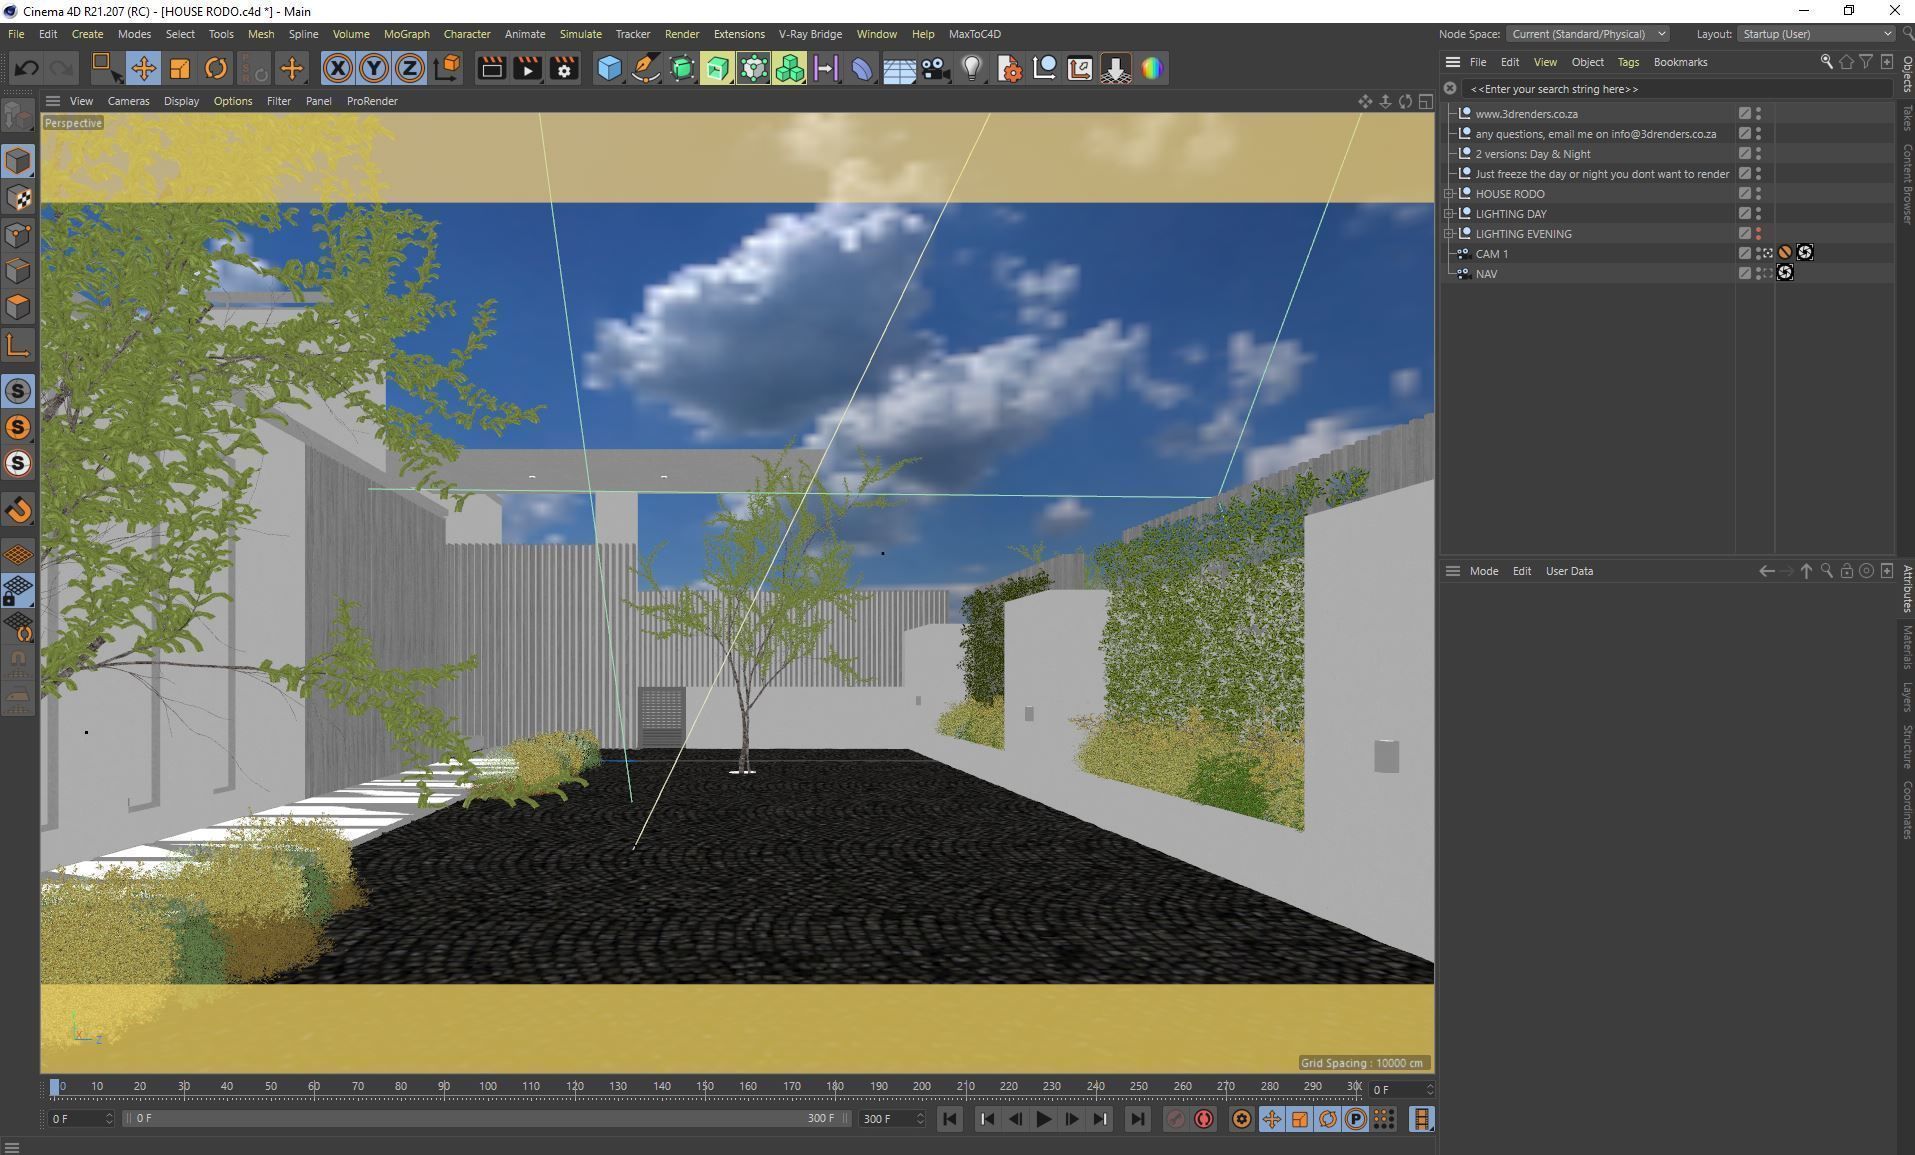Click the Camera object icon
The height and width of the screenshot is (1155, 1915).
coord(935,68)
